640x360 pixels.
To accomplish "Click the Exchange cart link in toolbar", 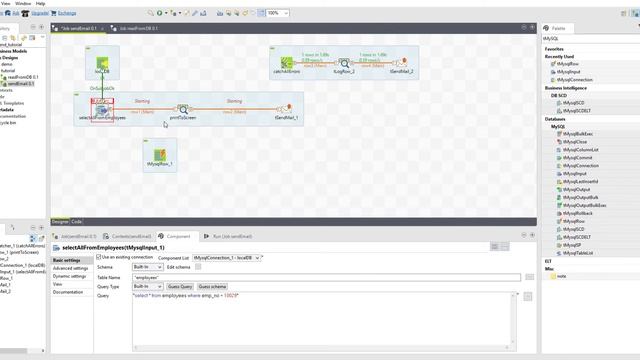I will (x=63, y=13).
